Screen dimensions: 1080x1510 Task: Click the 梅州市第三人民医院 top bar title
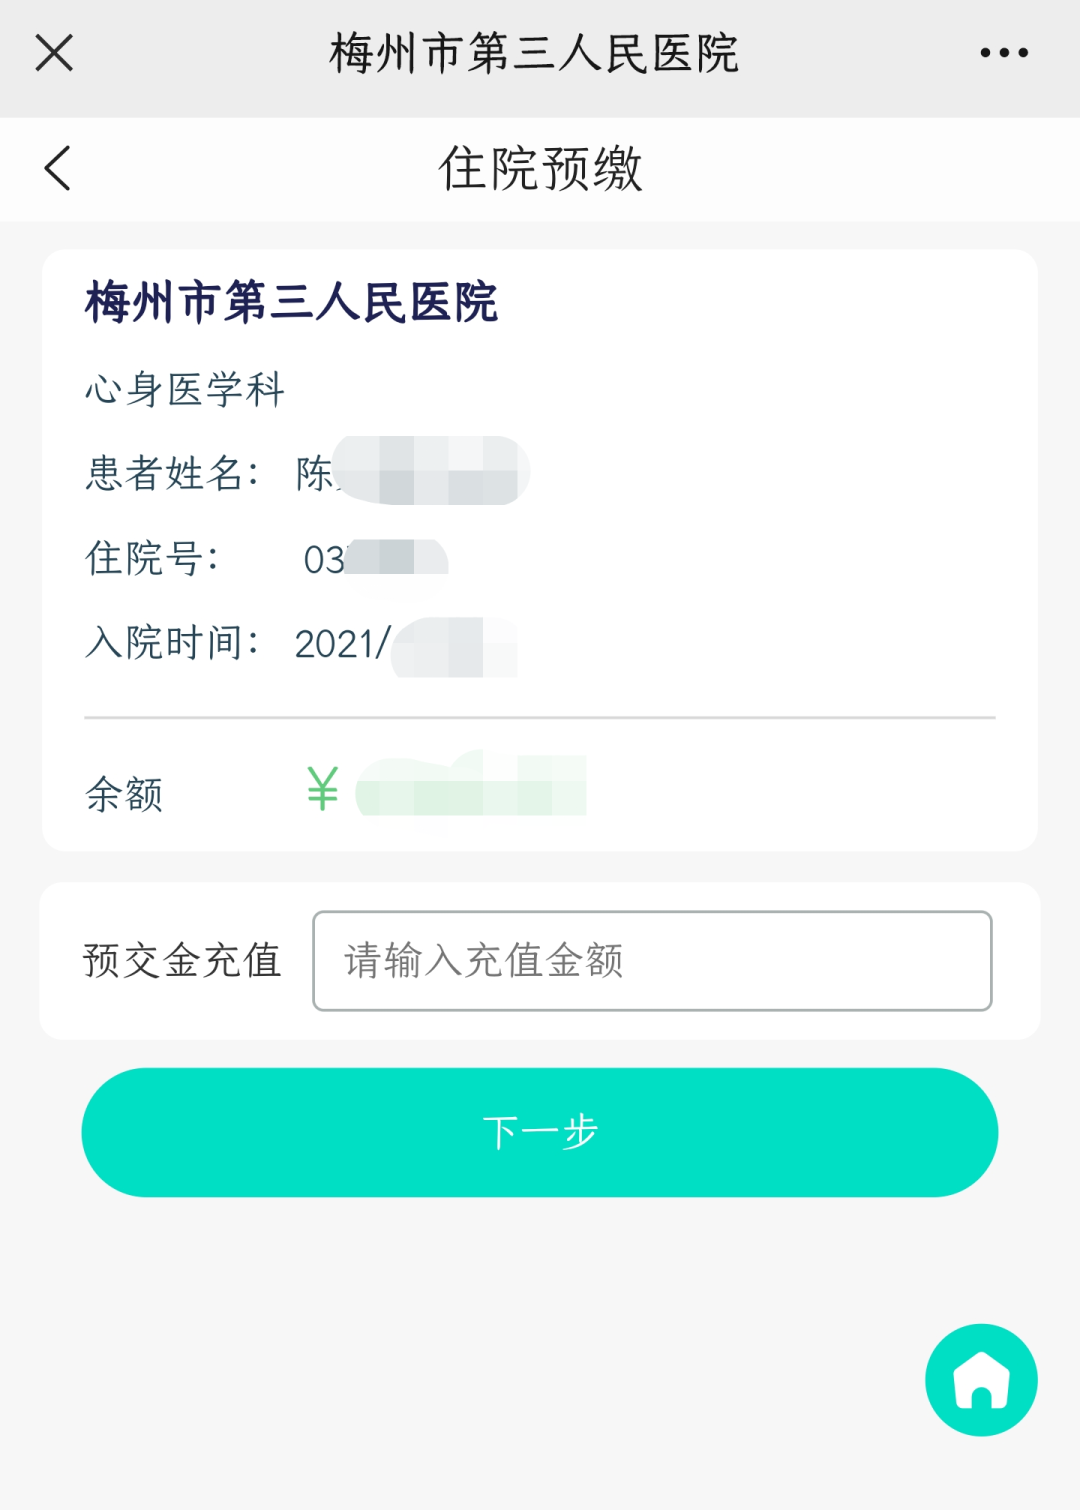point(534,53)
